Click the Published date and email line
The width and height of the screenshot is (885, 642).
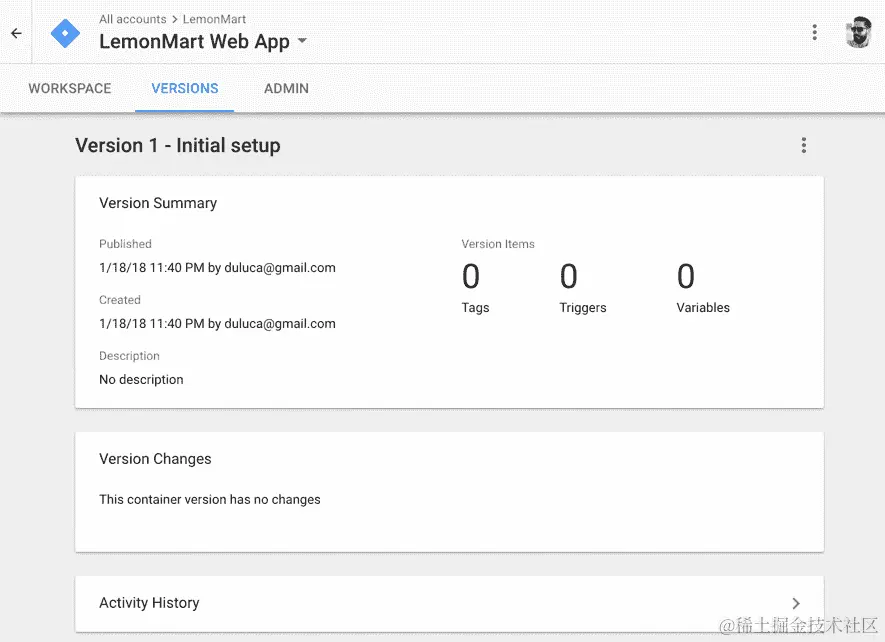217,268
